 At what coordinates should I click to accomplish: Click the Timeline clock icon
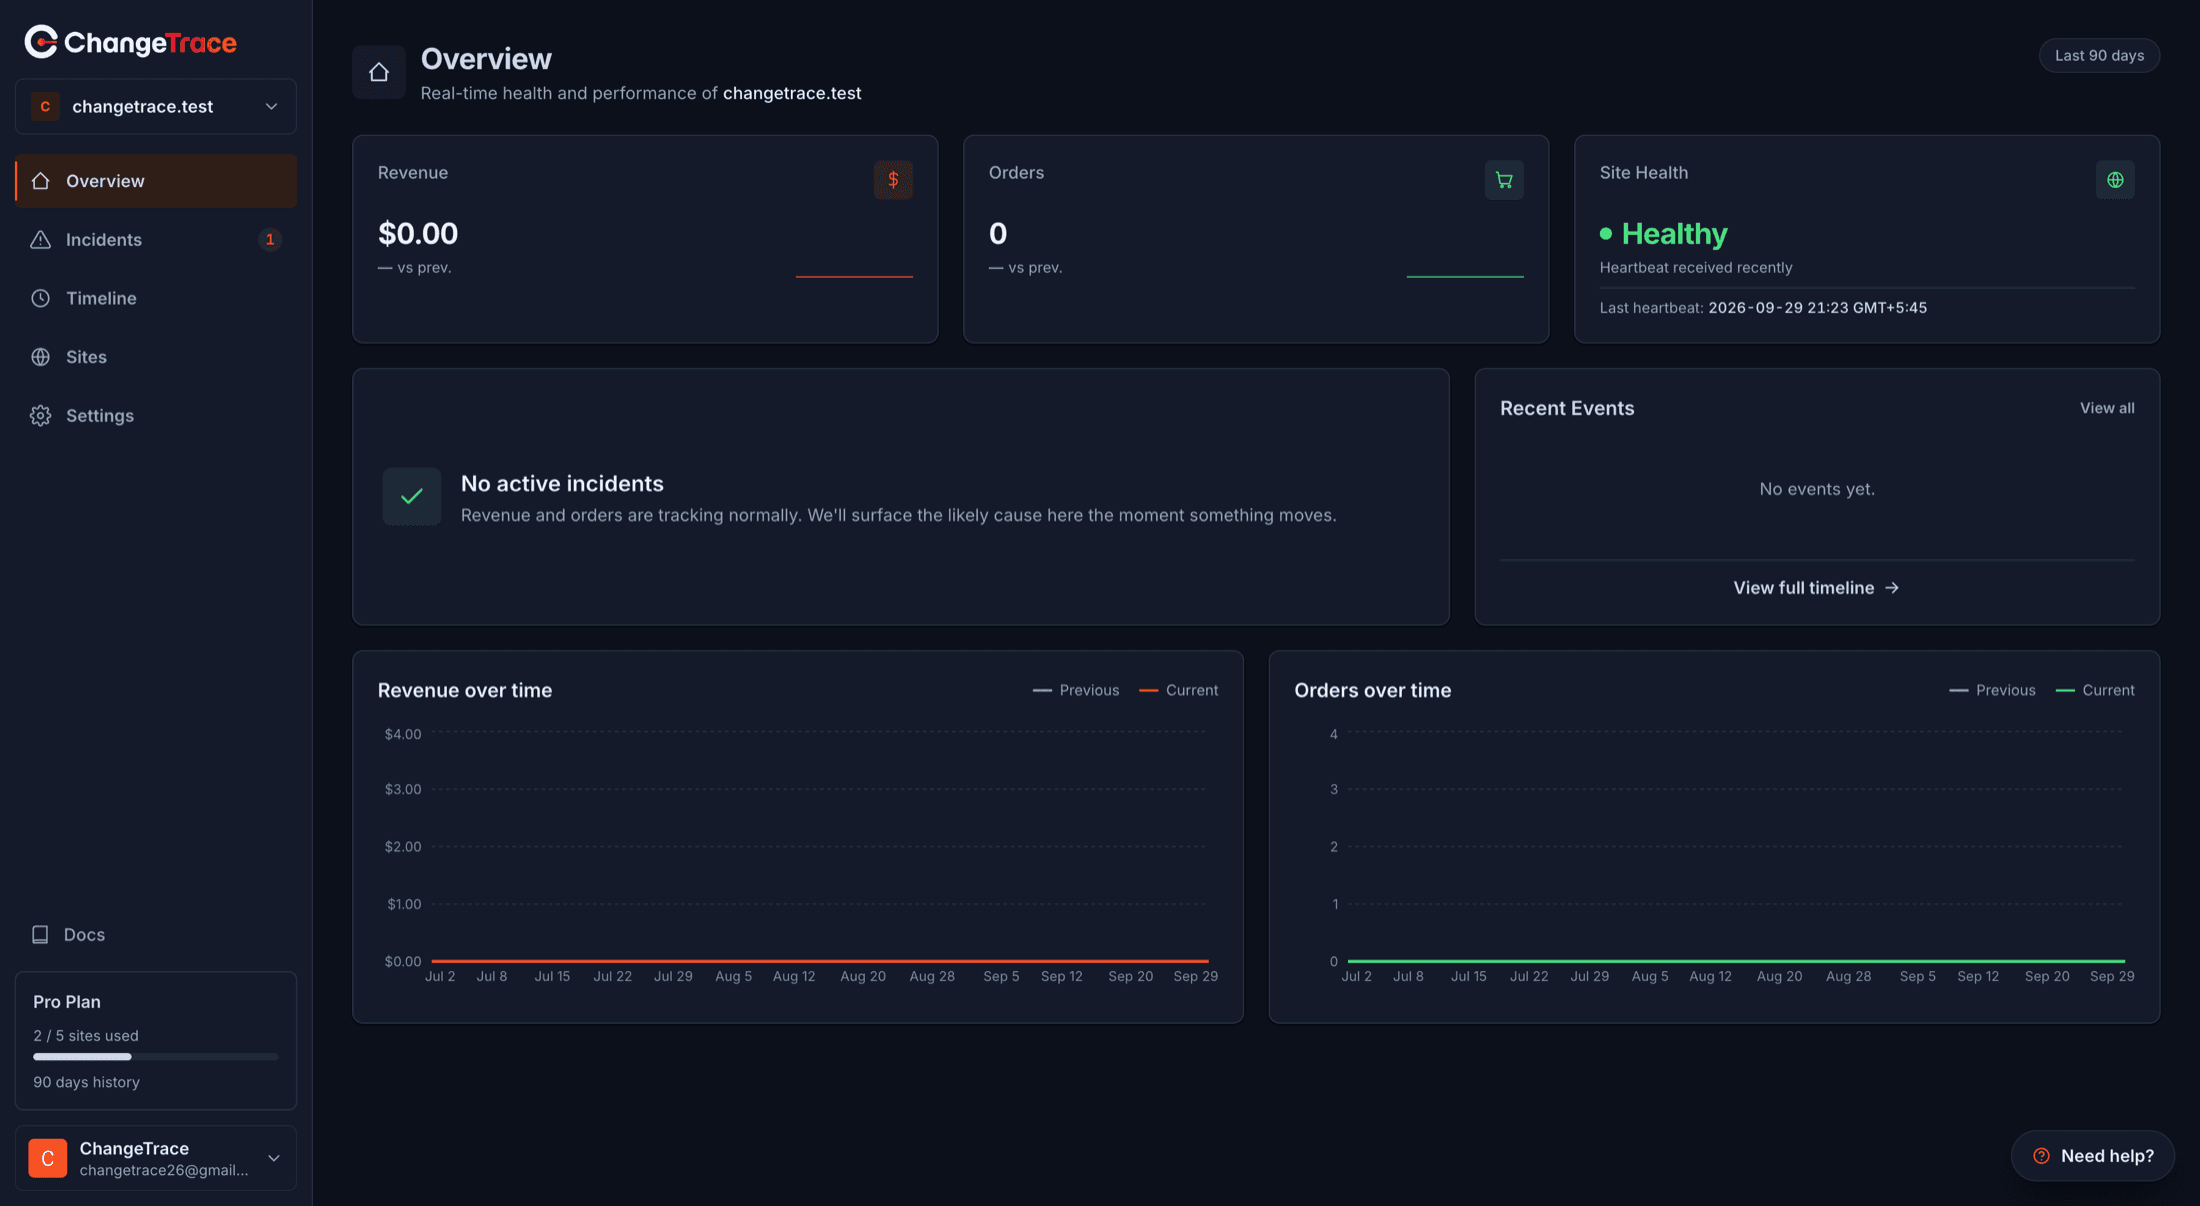[40, 298]
